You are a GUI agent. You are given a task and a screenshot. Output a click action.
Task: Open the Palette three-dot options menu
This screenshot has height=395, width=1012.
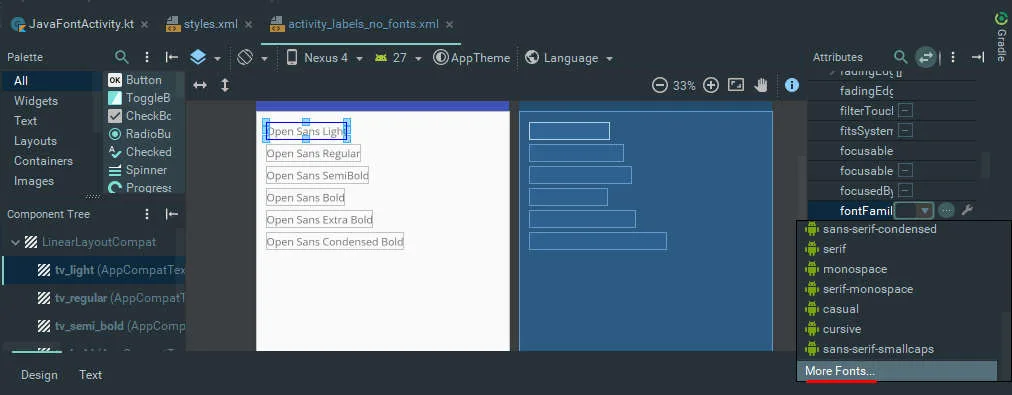tap(147, 57)
